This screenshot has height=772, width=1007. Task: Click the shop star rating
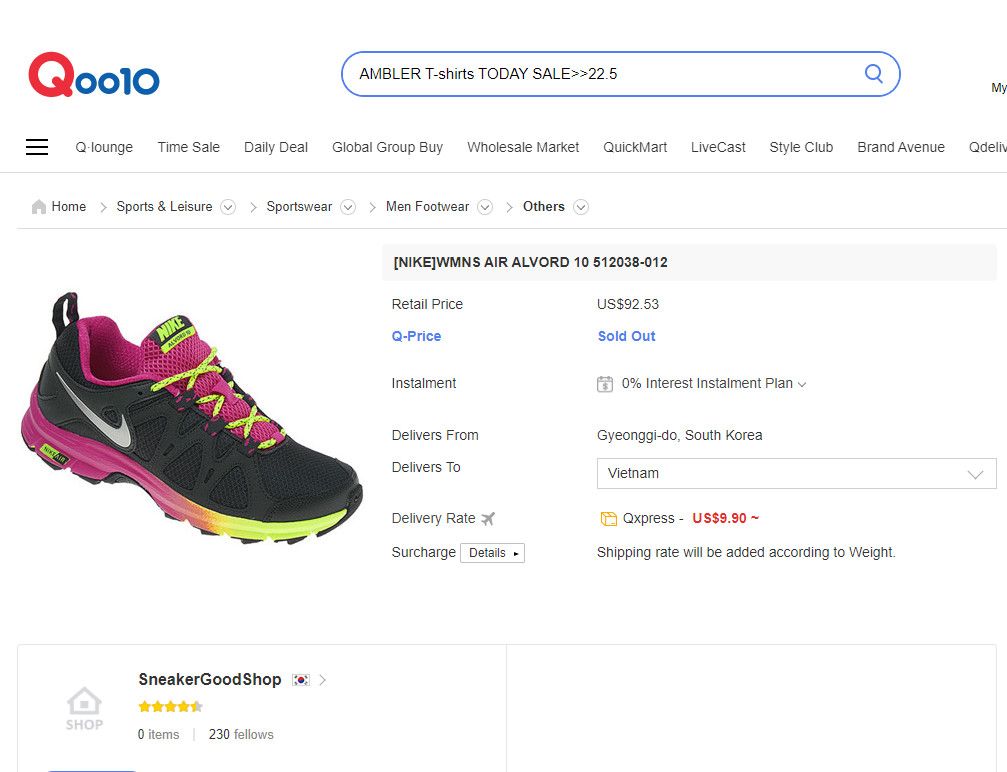click(x=170, y=706)
